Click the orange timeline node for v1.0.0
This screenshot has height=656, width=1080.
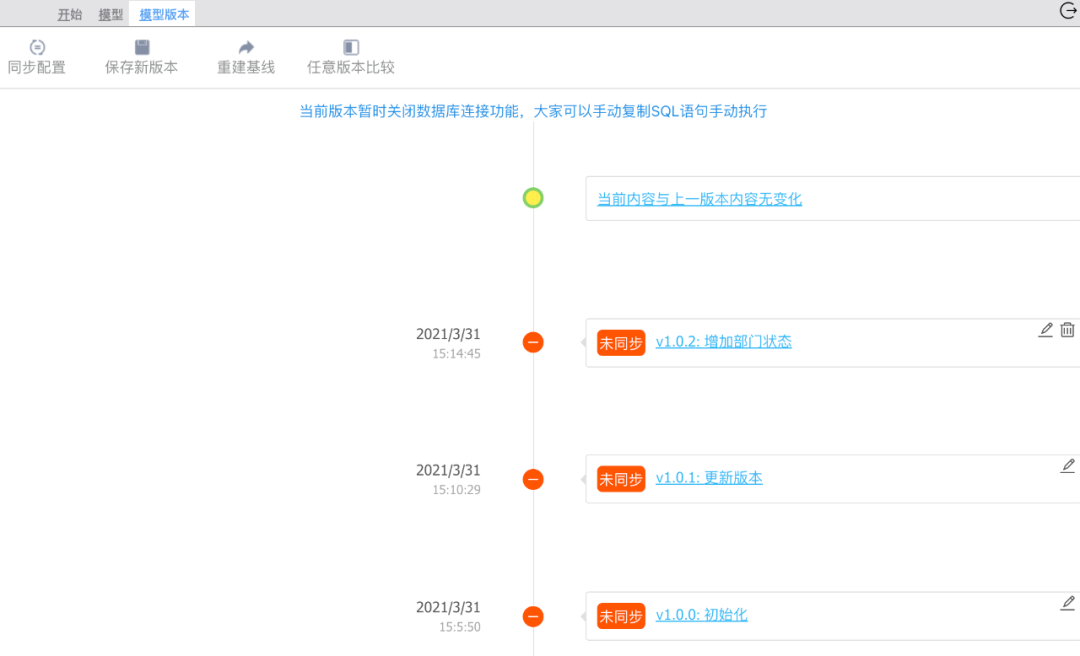[x=533, y=615]
